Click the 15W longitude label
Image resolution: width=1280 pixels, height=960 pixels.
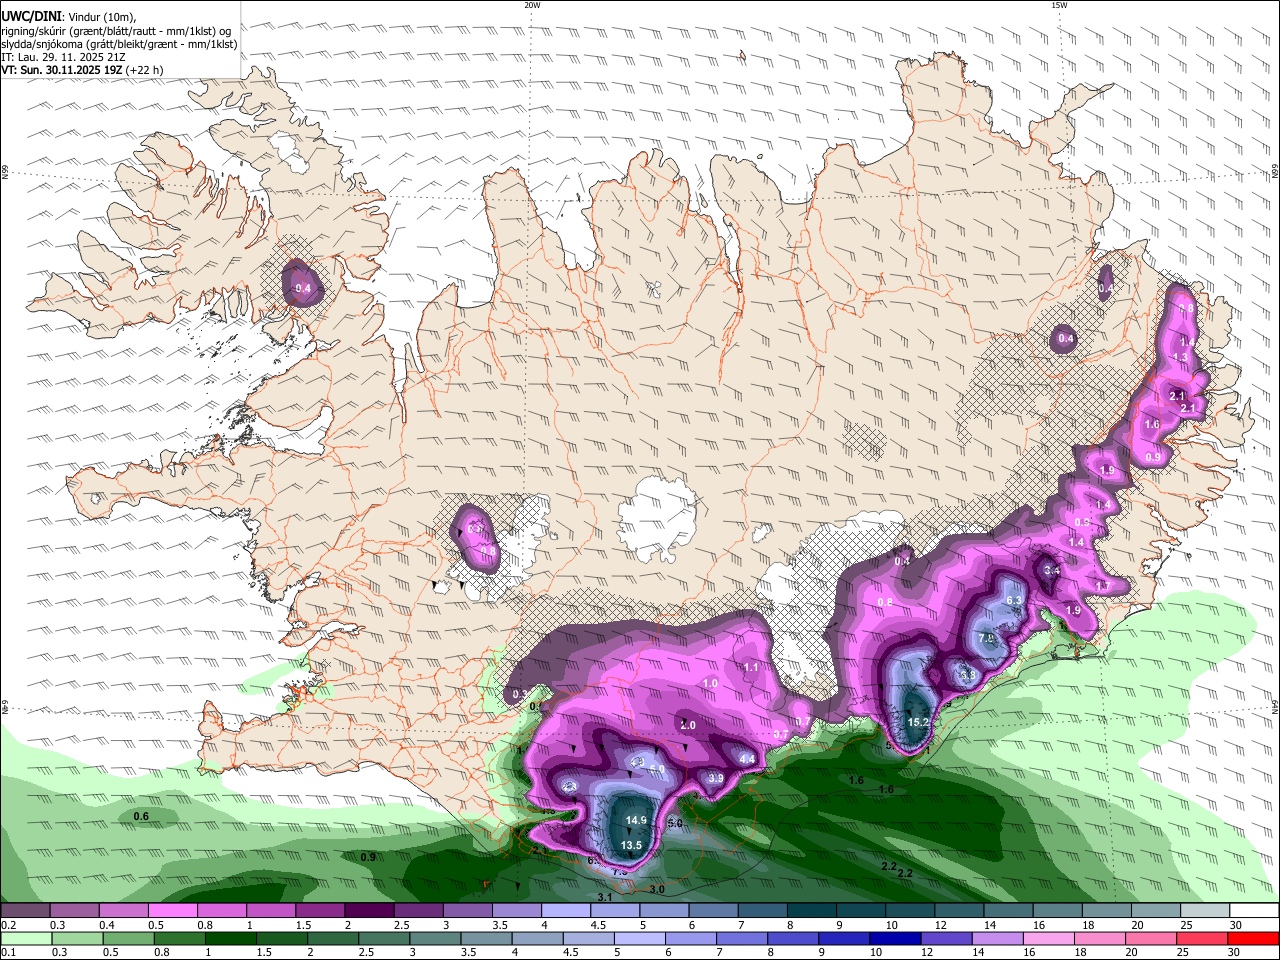[1059, 4]
